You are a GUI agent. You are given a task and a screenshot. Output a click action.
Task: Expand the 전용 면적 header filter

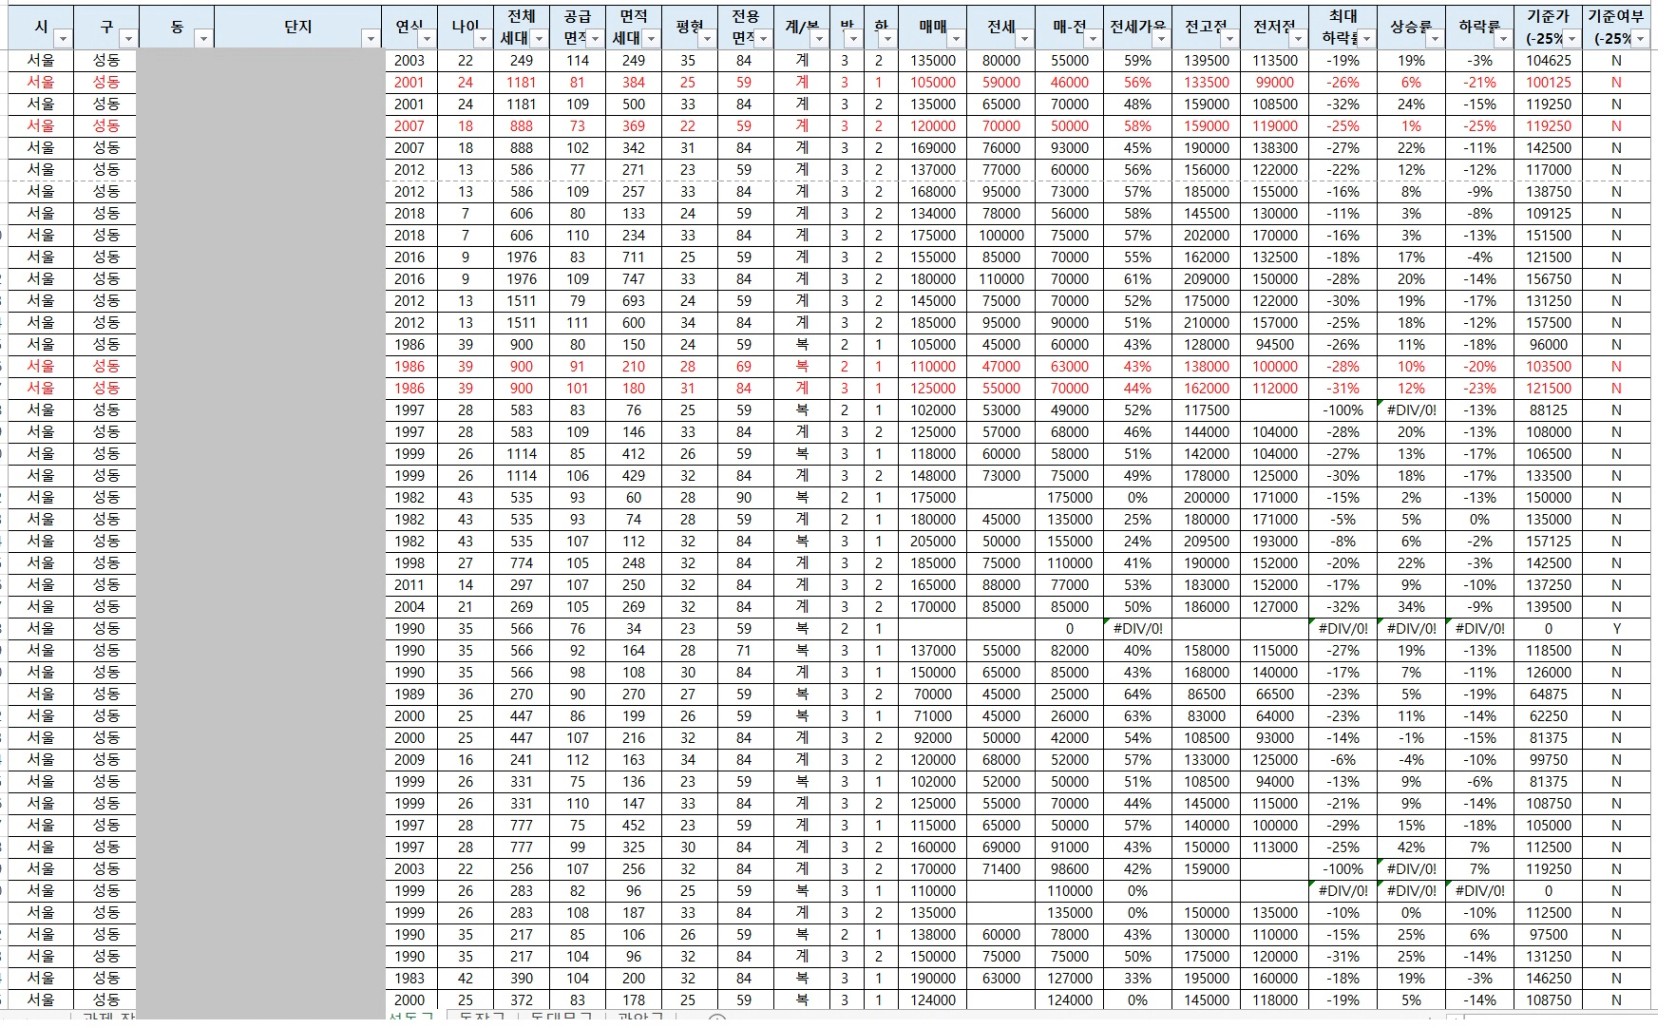pyautogui.click(x=763, y=39)
